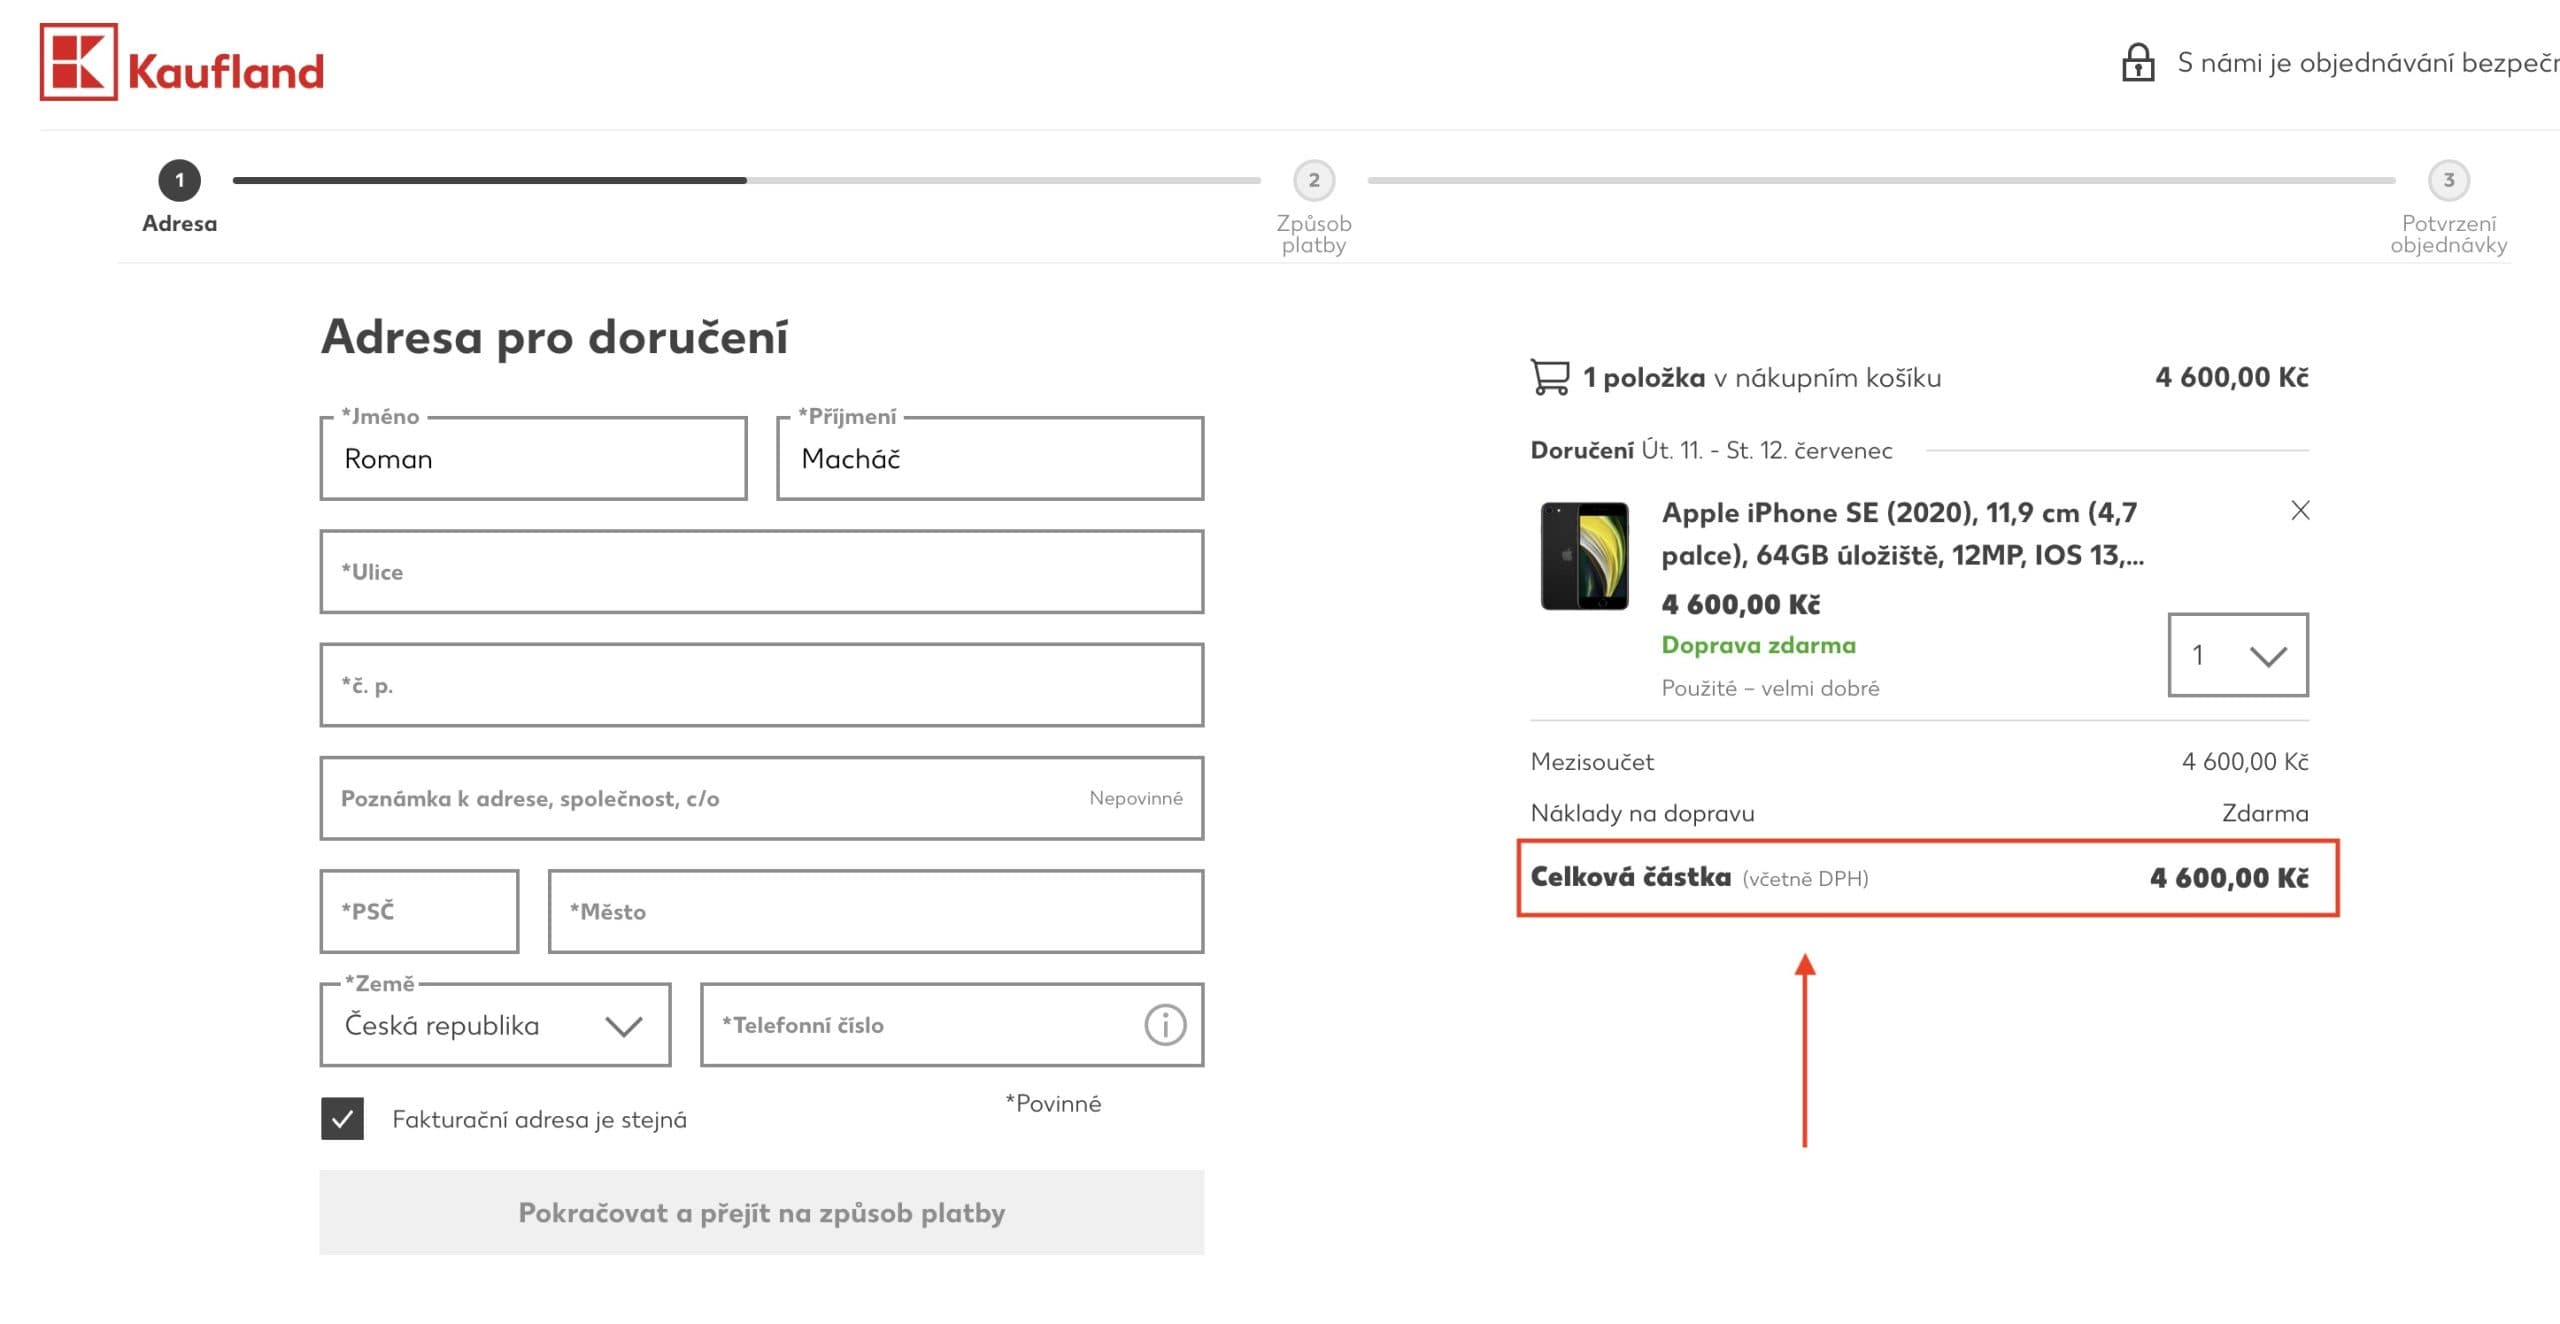Click the Celková částka total label

coord(1630,877)
